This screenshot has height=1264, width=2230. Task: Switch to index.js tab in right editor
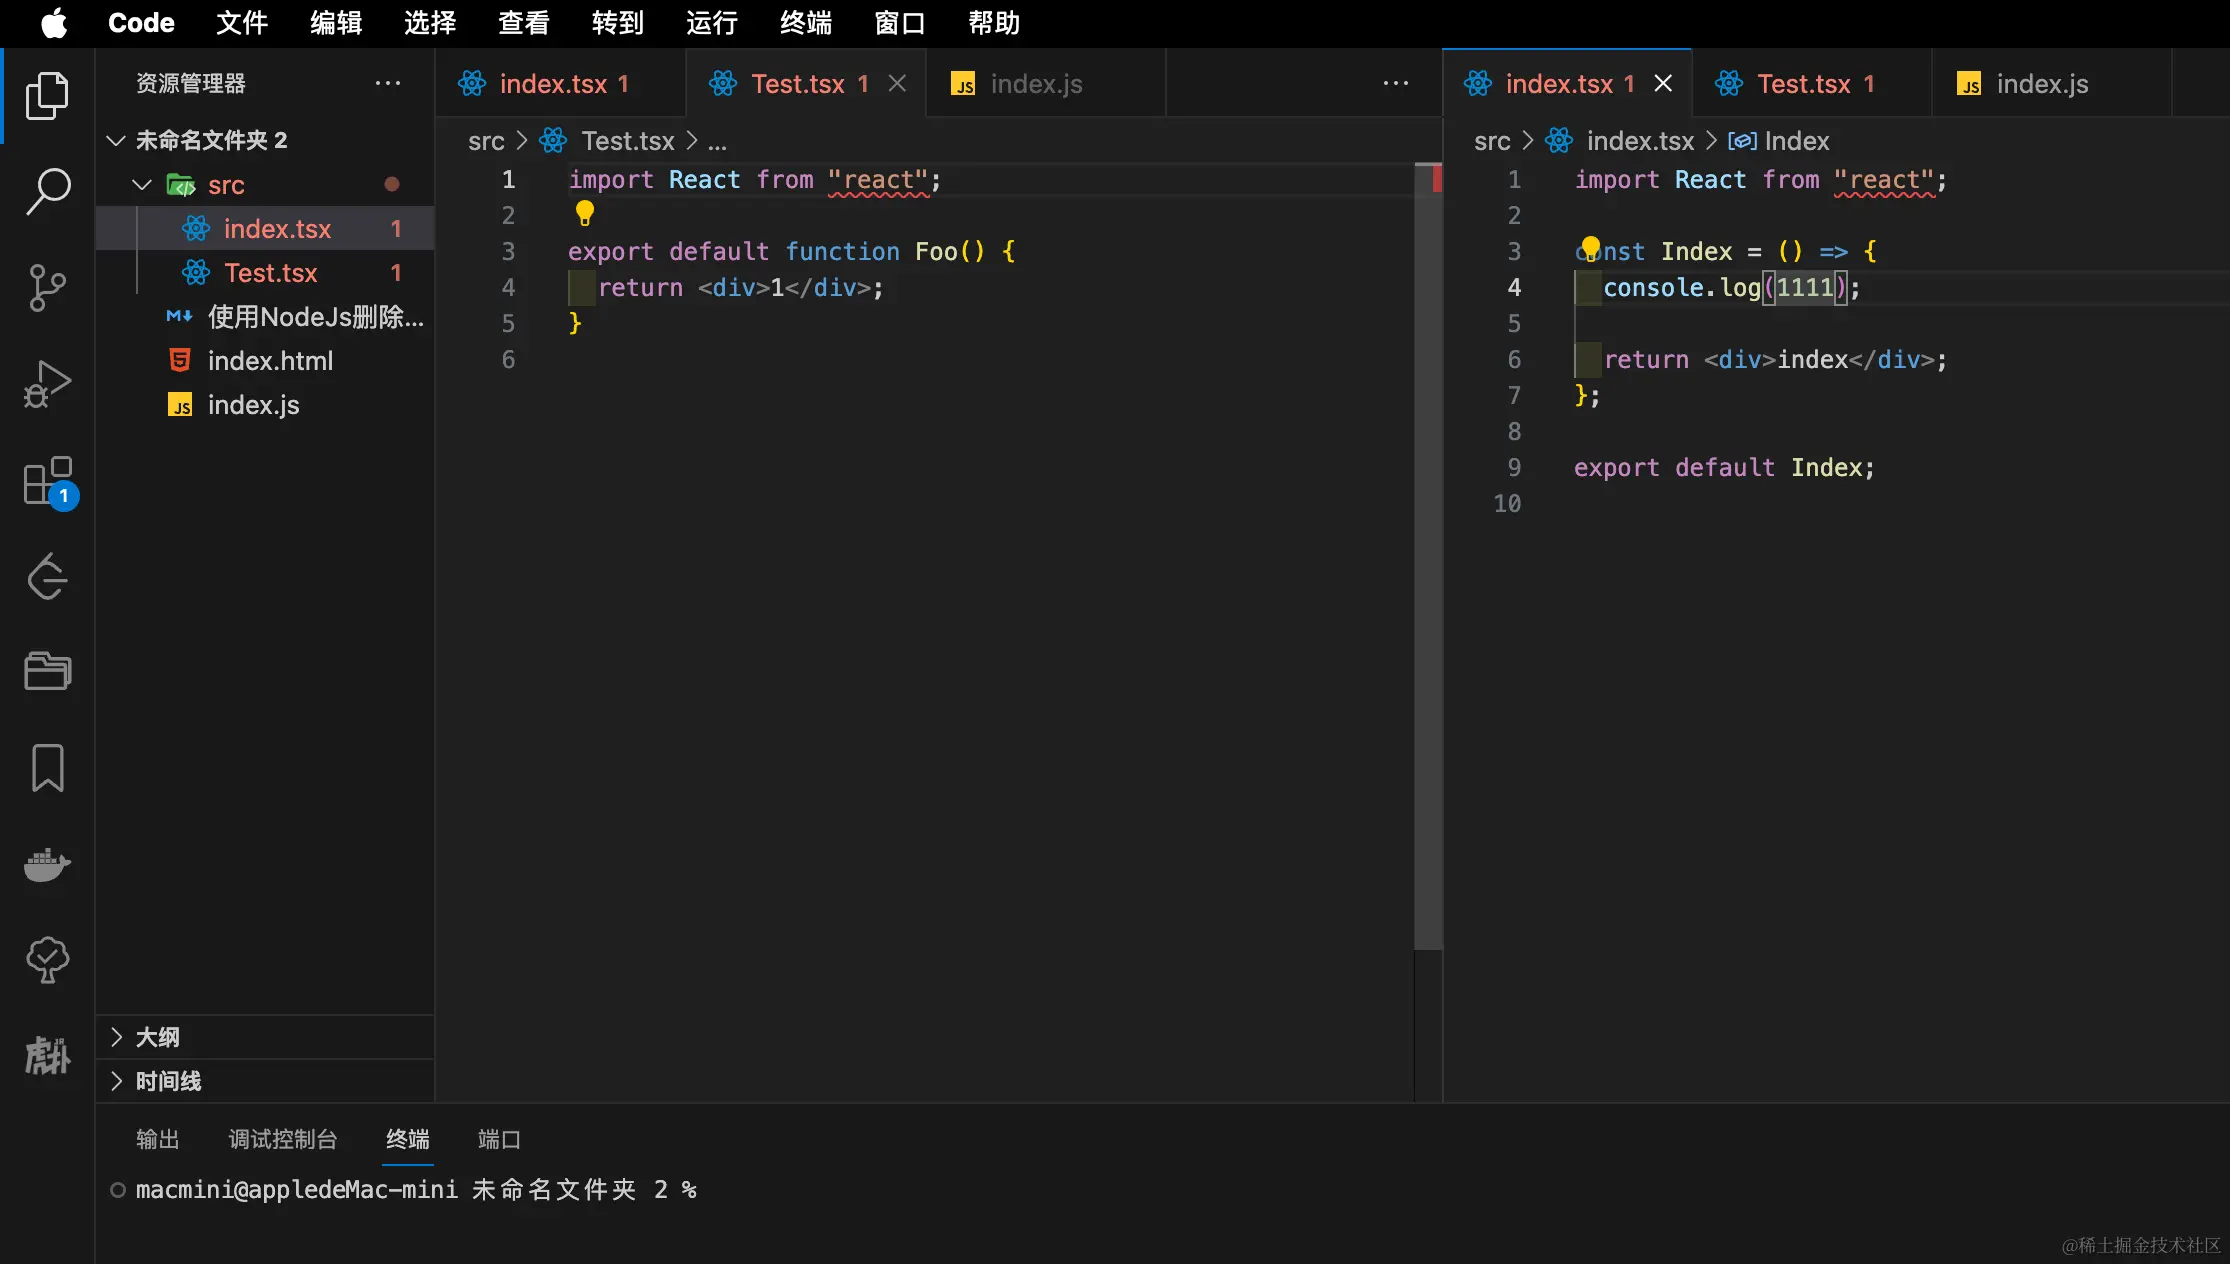(2041, 84)
